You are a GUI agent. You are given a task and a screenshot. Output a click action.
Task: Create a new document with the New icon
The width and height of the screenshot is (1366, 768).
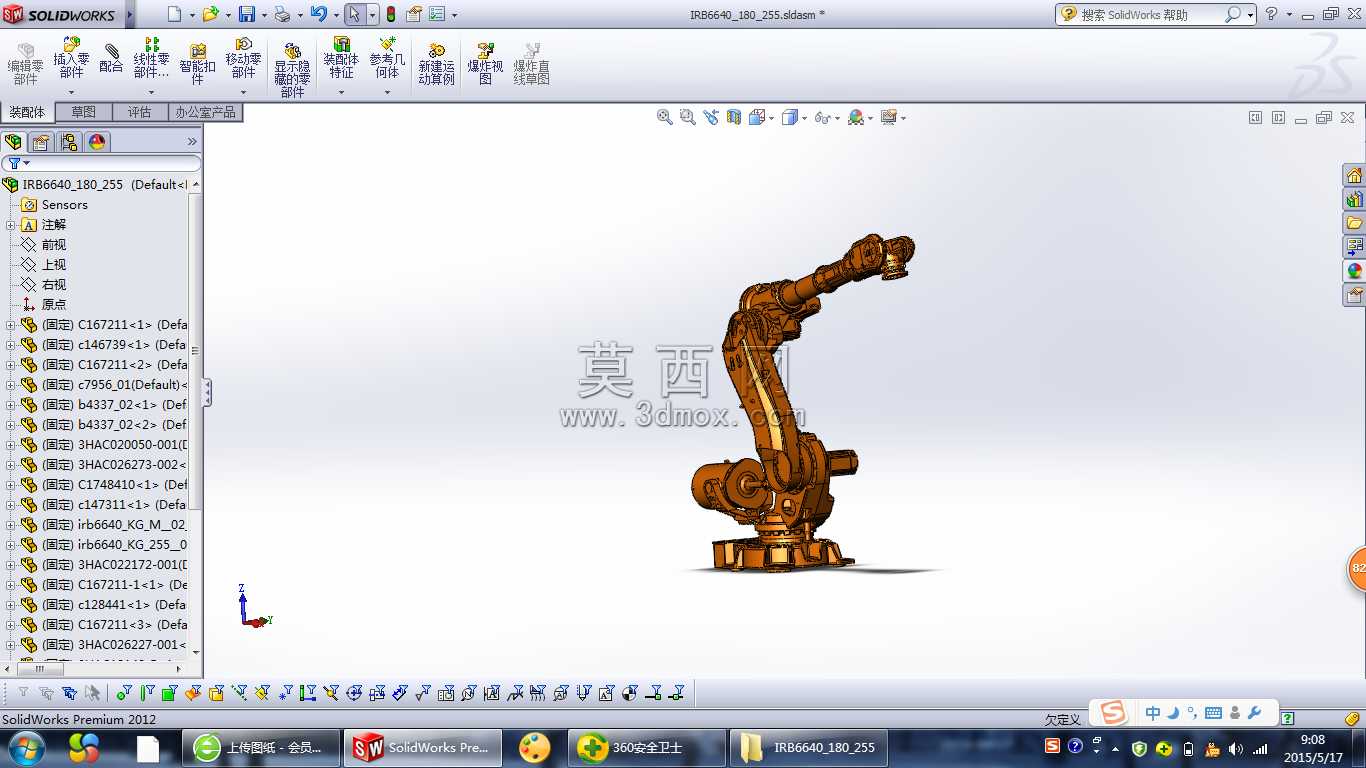[x=174, y=14]
